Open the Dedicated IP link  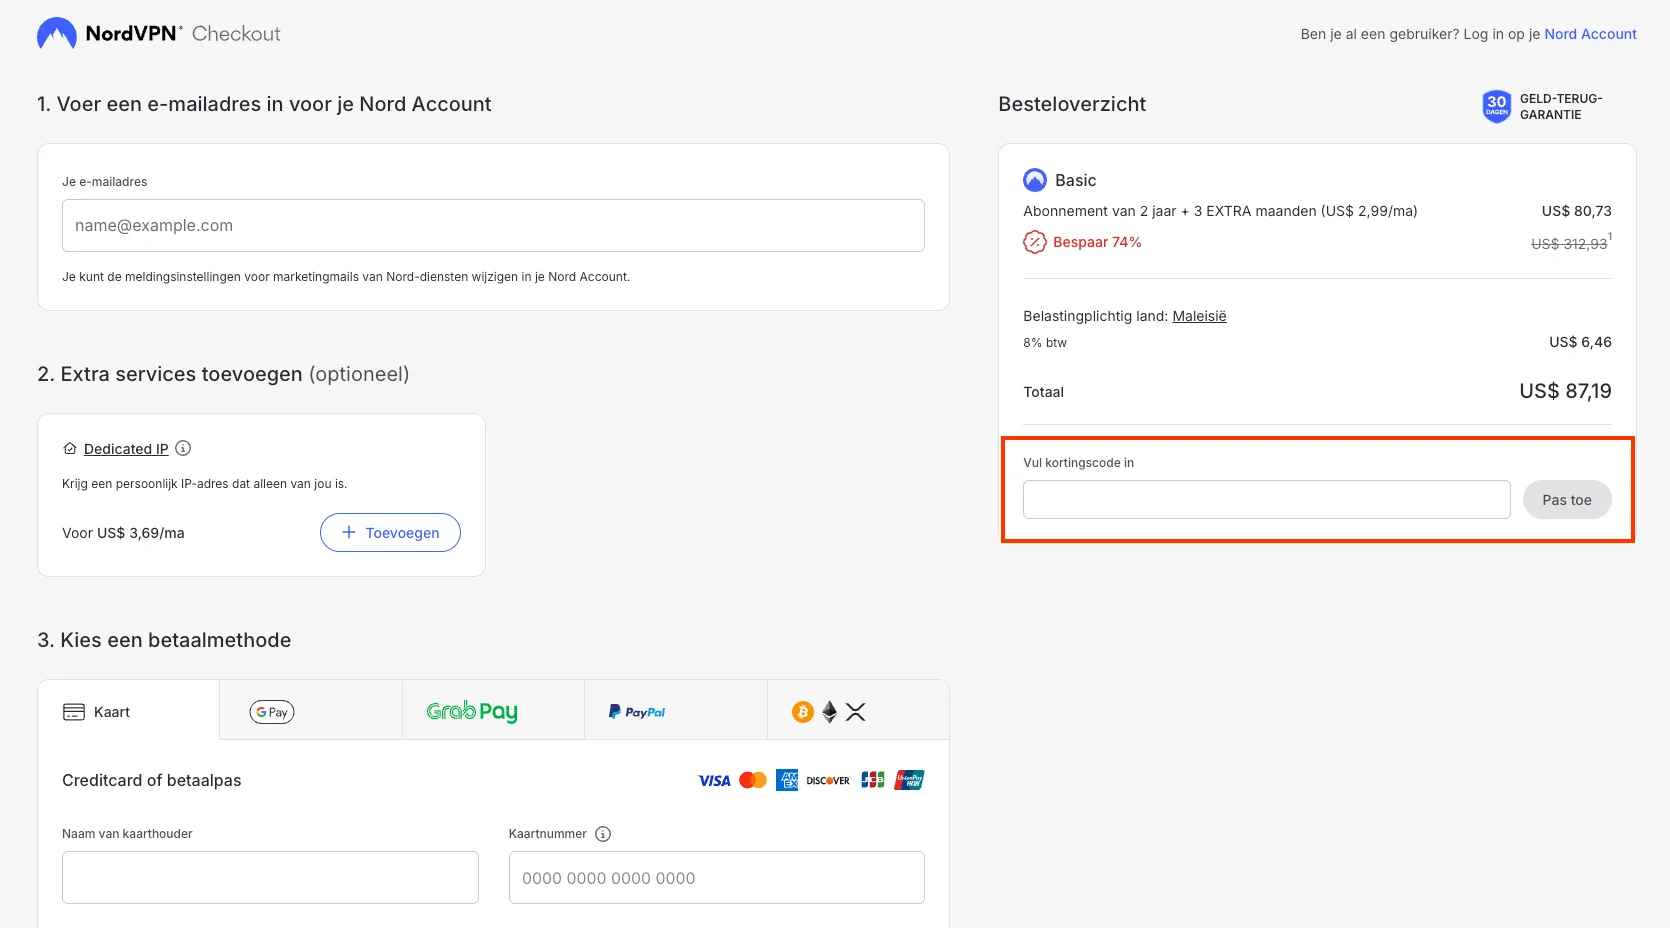click(x=126, y=449)
